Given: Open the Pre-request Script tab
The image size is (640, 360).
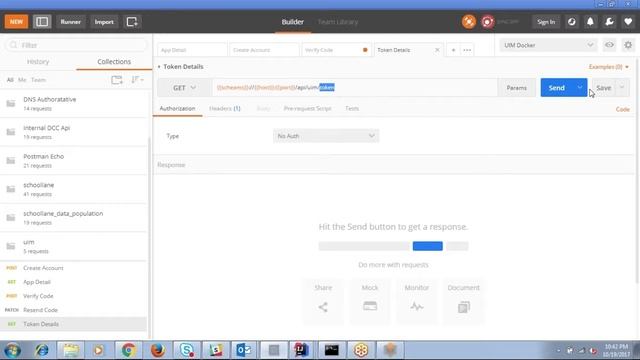Looking at the screenshot, I should coord(307,109).
